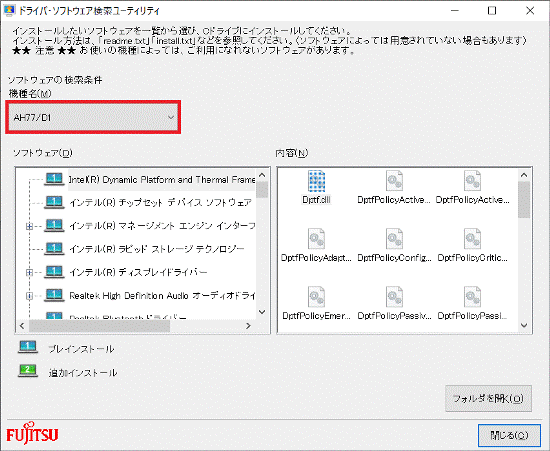Viewport: 550px width, 451px height.
Task: Expand the インテル(R) ディスプレイドライバー node
Action: [29, 272]
